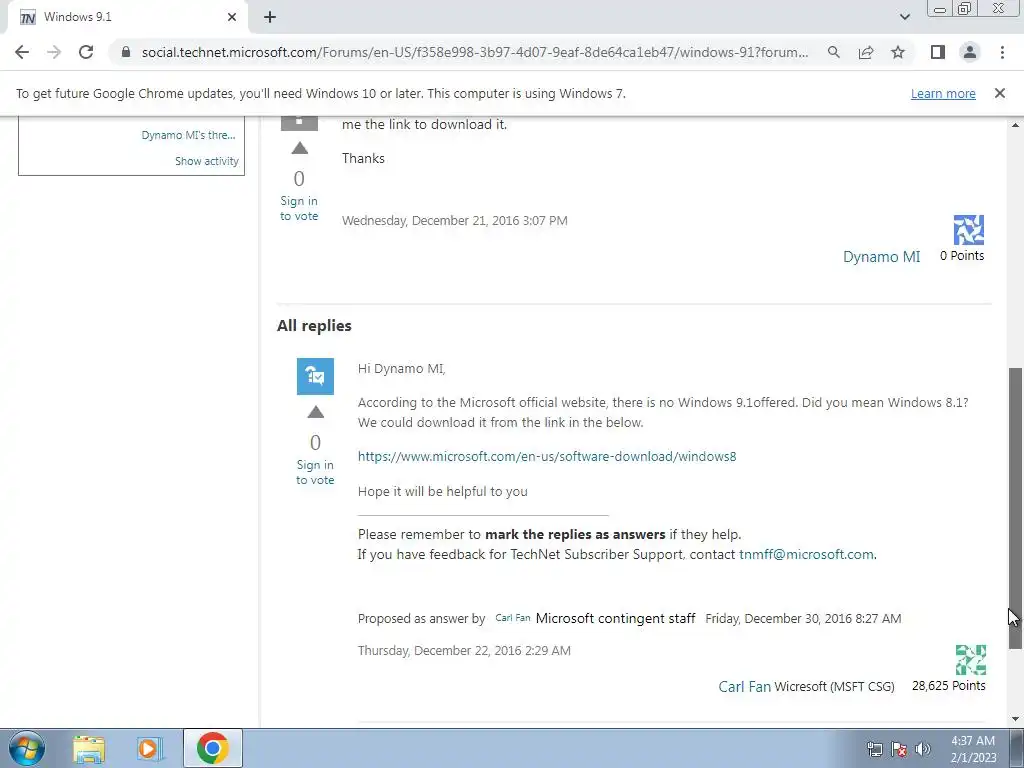Click the reply timestamp December 22, 2016

[x=464, y=650]
